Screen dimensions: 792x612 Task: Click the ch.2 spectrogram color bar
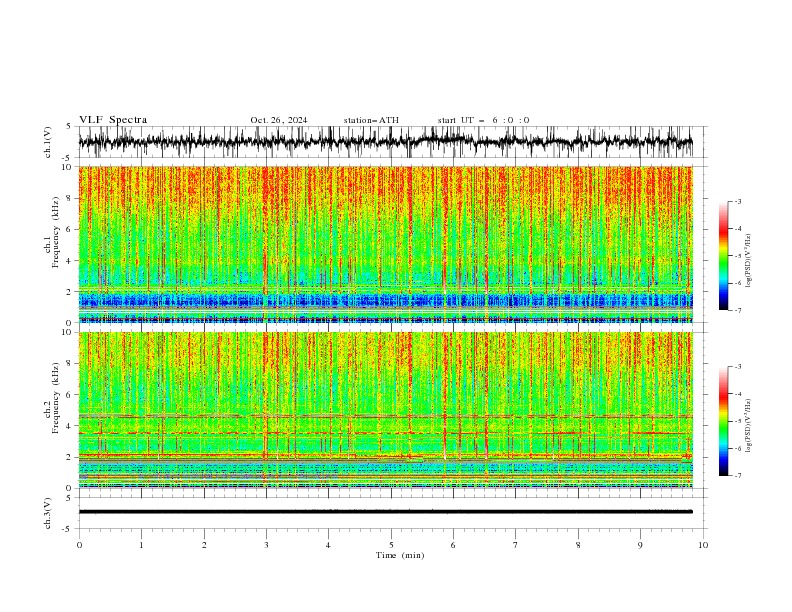723,421
